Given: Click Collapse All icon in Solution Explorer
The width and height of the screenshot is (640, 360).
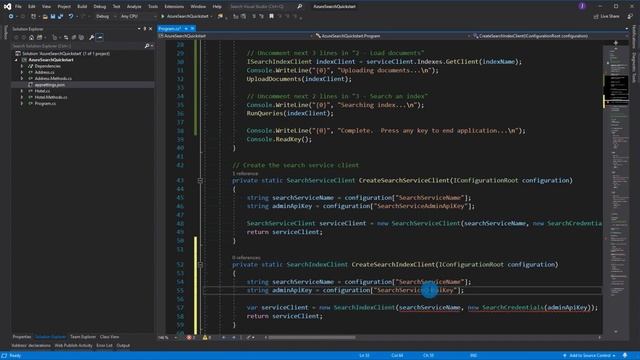Looking at the screenshot, I should [74, 37].
